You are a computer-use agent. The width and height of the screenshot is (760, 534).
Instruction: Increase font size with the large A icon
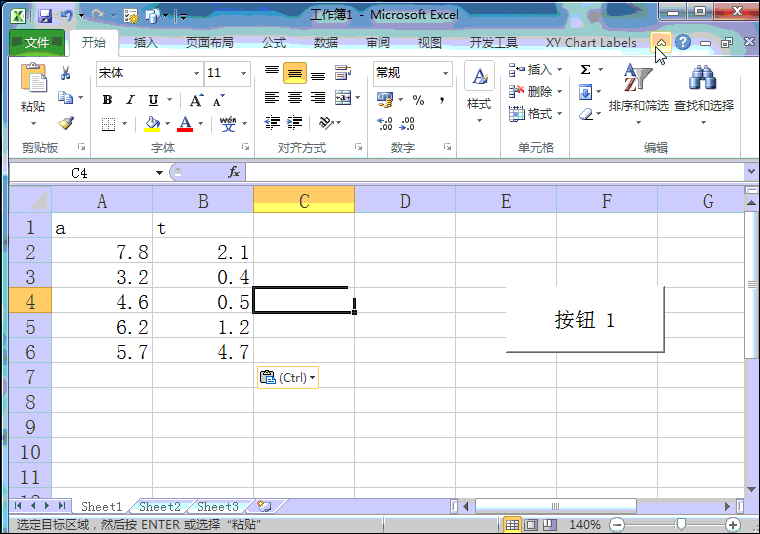click(x=196, y=100)
